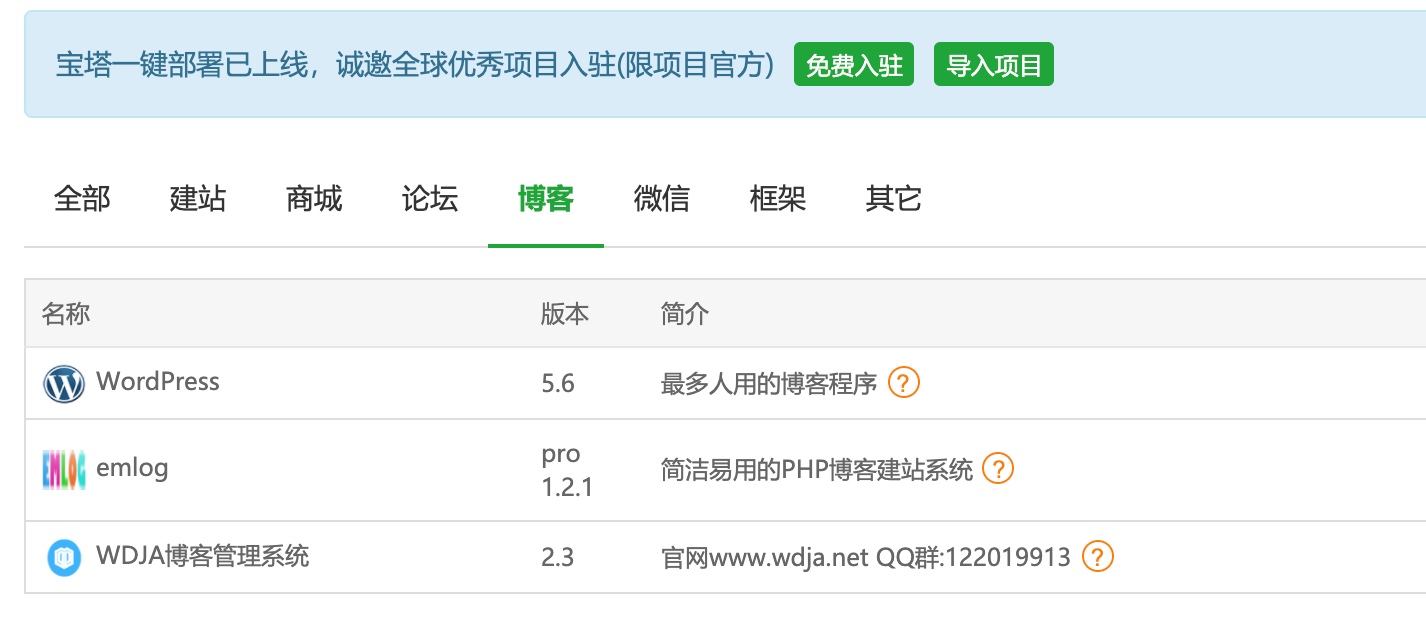Click the 简介 column header

pyautogui.click(x=685, y=314)
